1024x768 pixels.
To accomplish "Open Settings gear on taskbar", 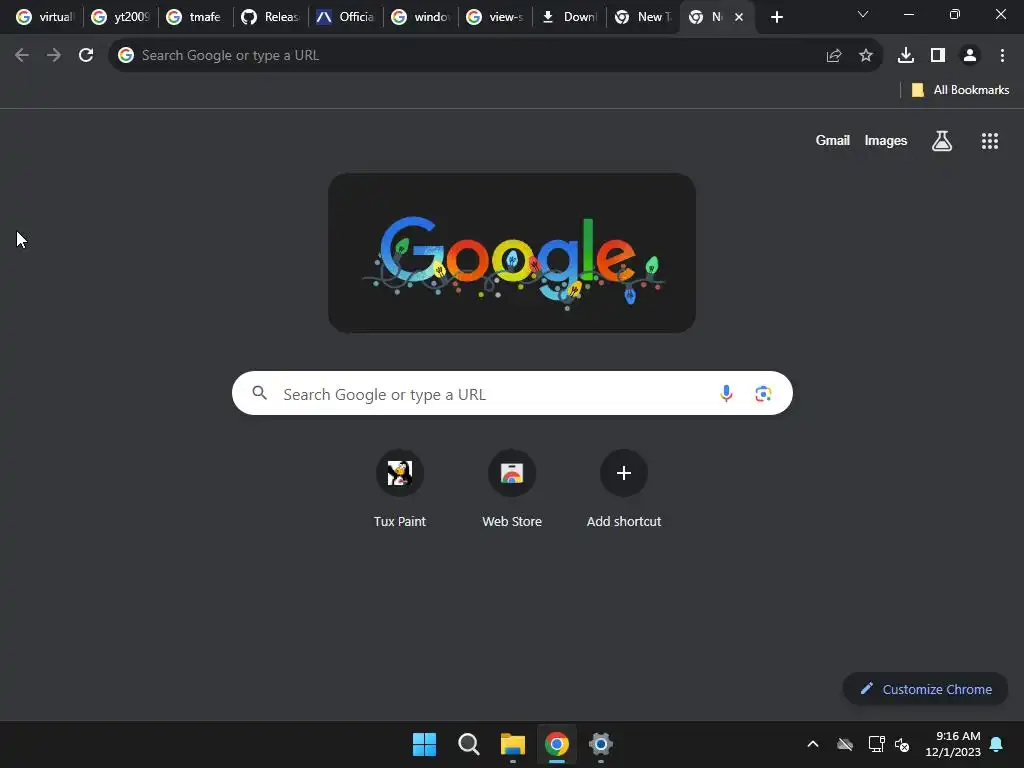I will point(601,744).
